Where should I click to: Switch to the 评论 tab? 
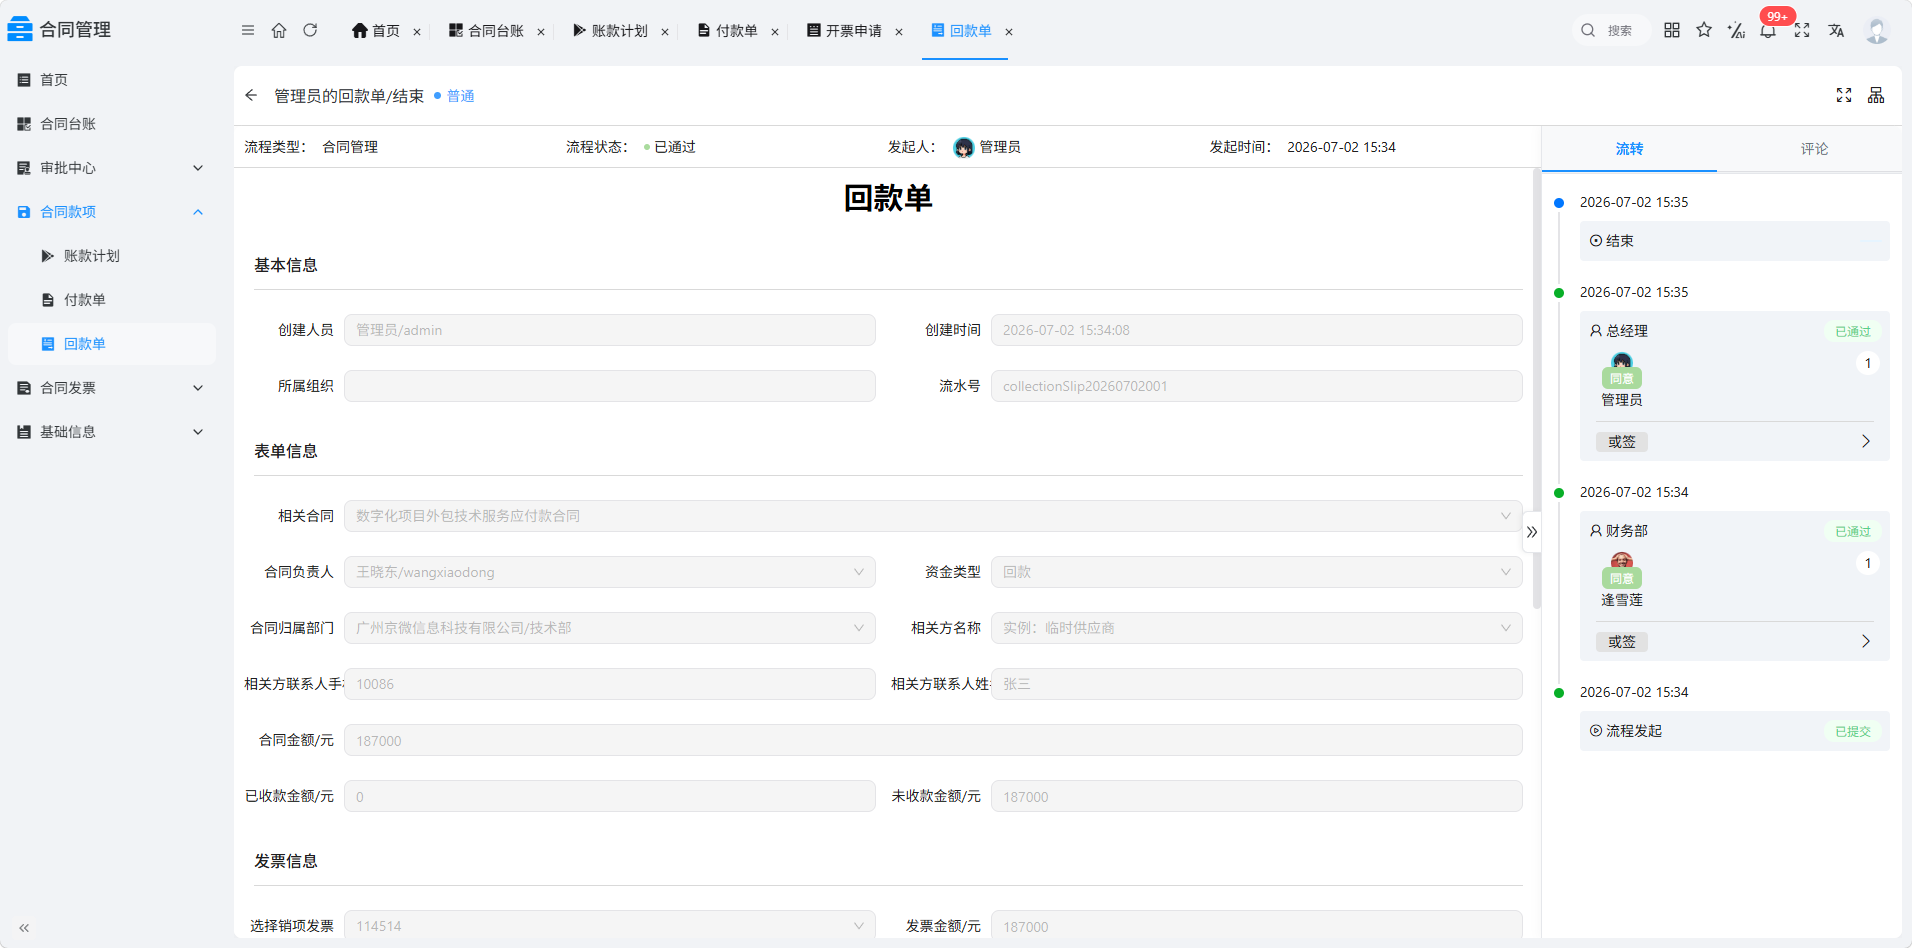coord(1814,149)
